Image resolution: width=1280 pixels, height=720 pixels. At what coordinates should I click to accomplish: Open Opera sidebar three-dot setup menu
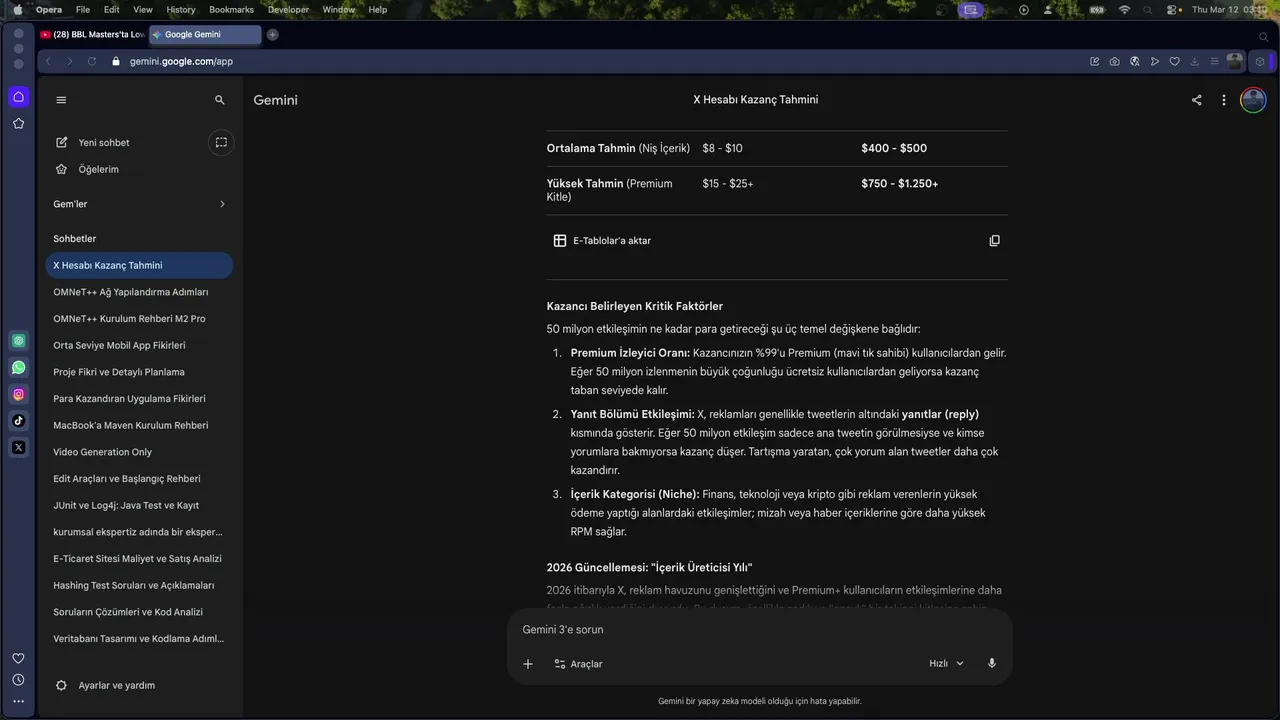[x=18, y=702]
